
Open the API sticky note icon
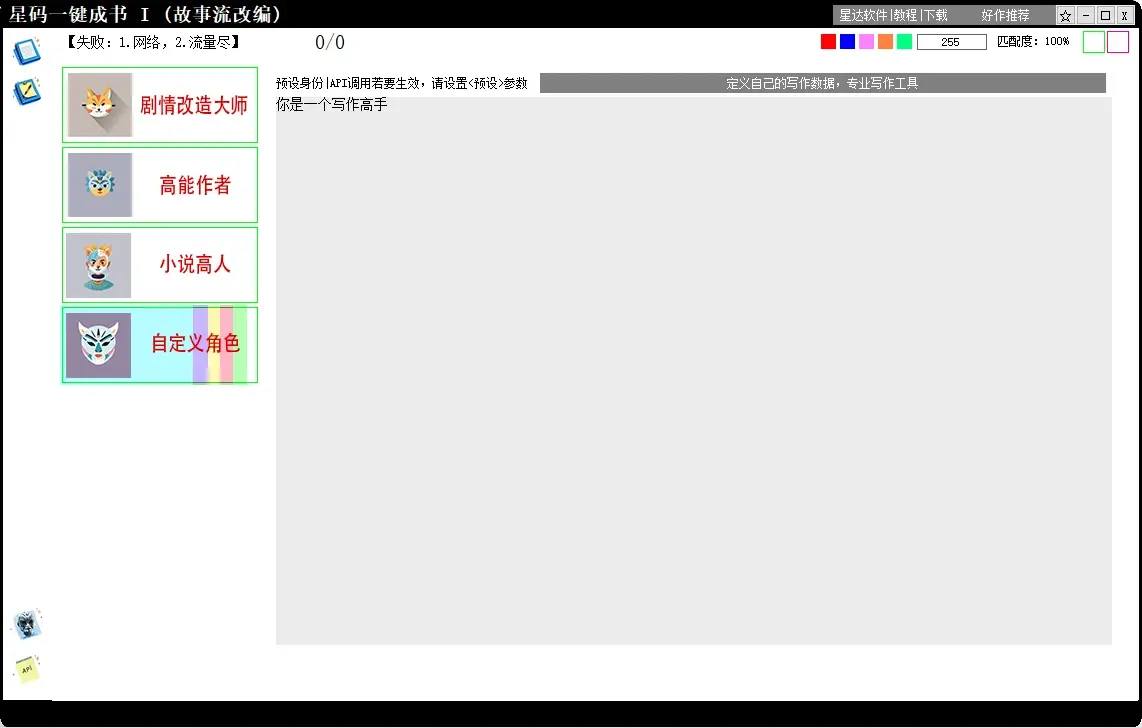click(x=27, y=669)
